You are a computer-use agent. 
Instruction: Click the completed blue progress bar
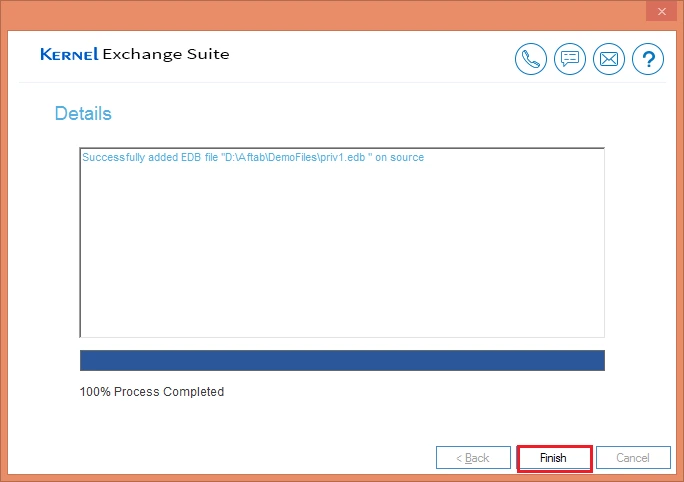(x=342, y=360)
